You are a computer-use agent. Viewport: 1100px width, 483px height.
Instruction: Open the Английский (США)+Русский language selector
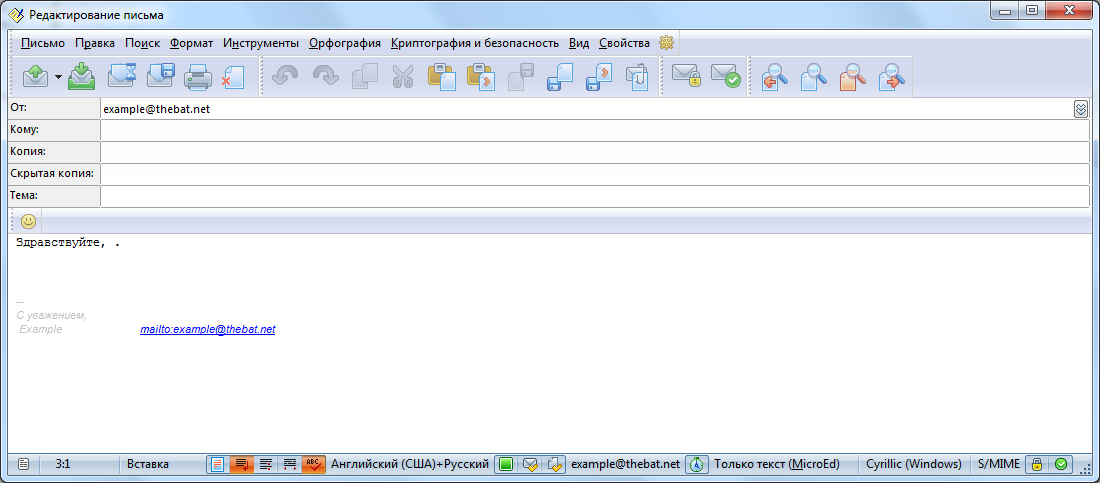(x=410, y=464)
